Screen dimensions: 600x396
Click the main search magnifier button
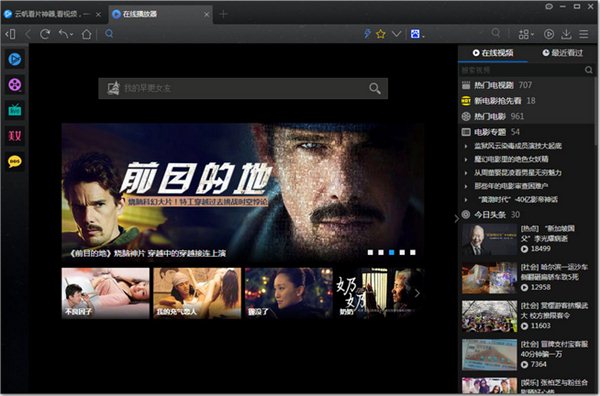(375, 88)
